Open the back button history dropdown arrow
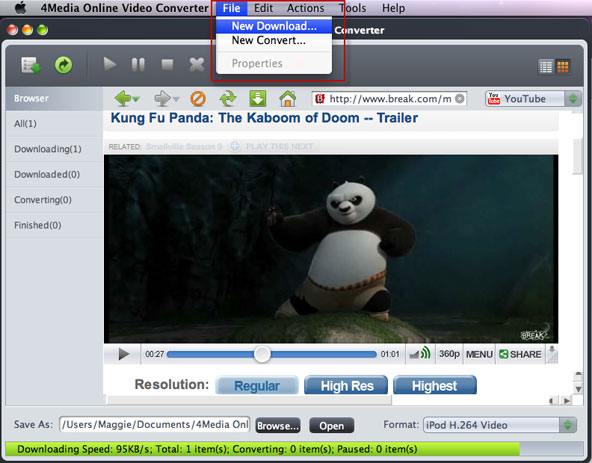Image resolution: width=592 pixels, height=463 pixels. coord(136,99)
